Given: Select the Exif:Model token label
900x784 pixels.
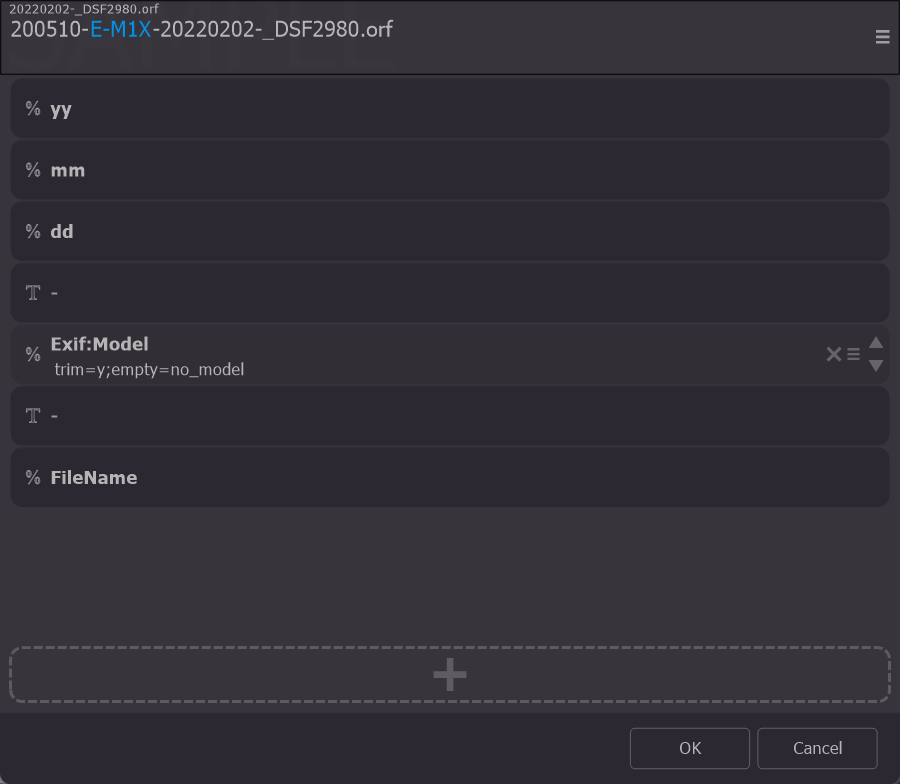Looking at the screenshot, I should [99, 344].
